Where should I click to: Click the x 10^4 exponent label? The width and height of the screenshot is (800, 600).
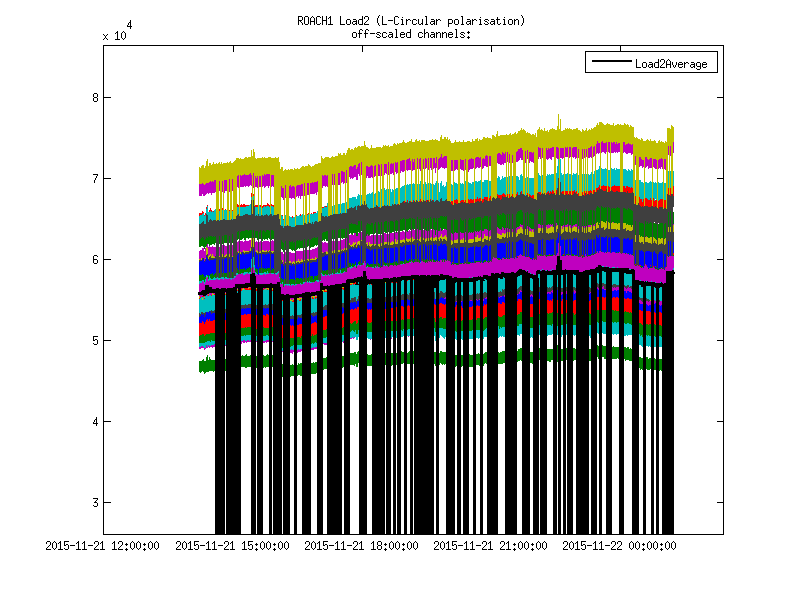point(115,32)
